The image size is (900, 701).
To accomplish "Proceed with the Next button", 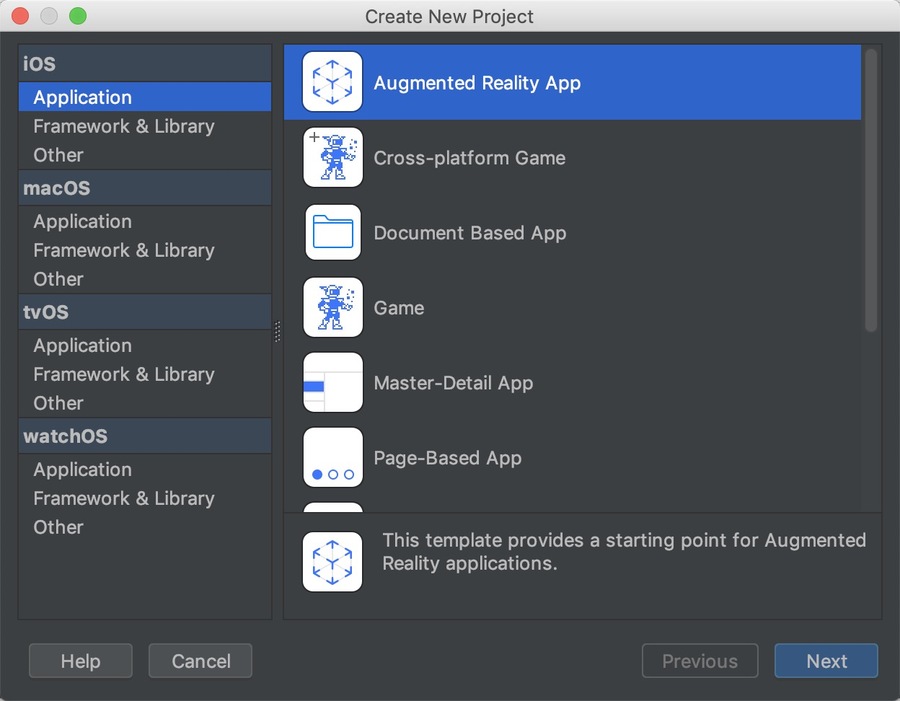I will (x=826, y=661).
